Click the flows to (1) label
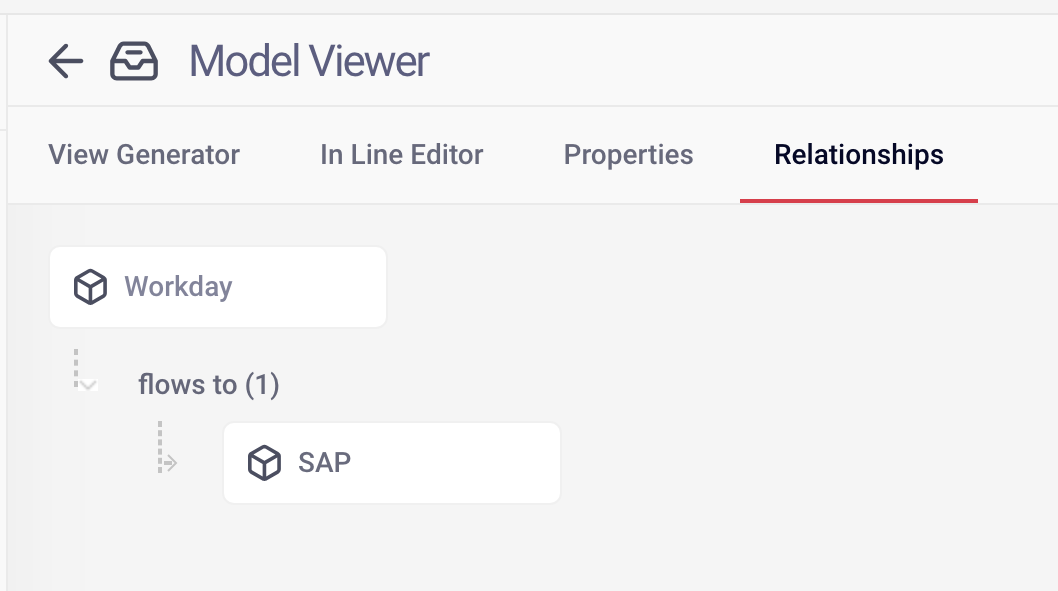The height and width of the screenshot is (591, 1058). point(208,385)
